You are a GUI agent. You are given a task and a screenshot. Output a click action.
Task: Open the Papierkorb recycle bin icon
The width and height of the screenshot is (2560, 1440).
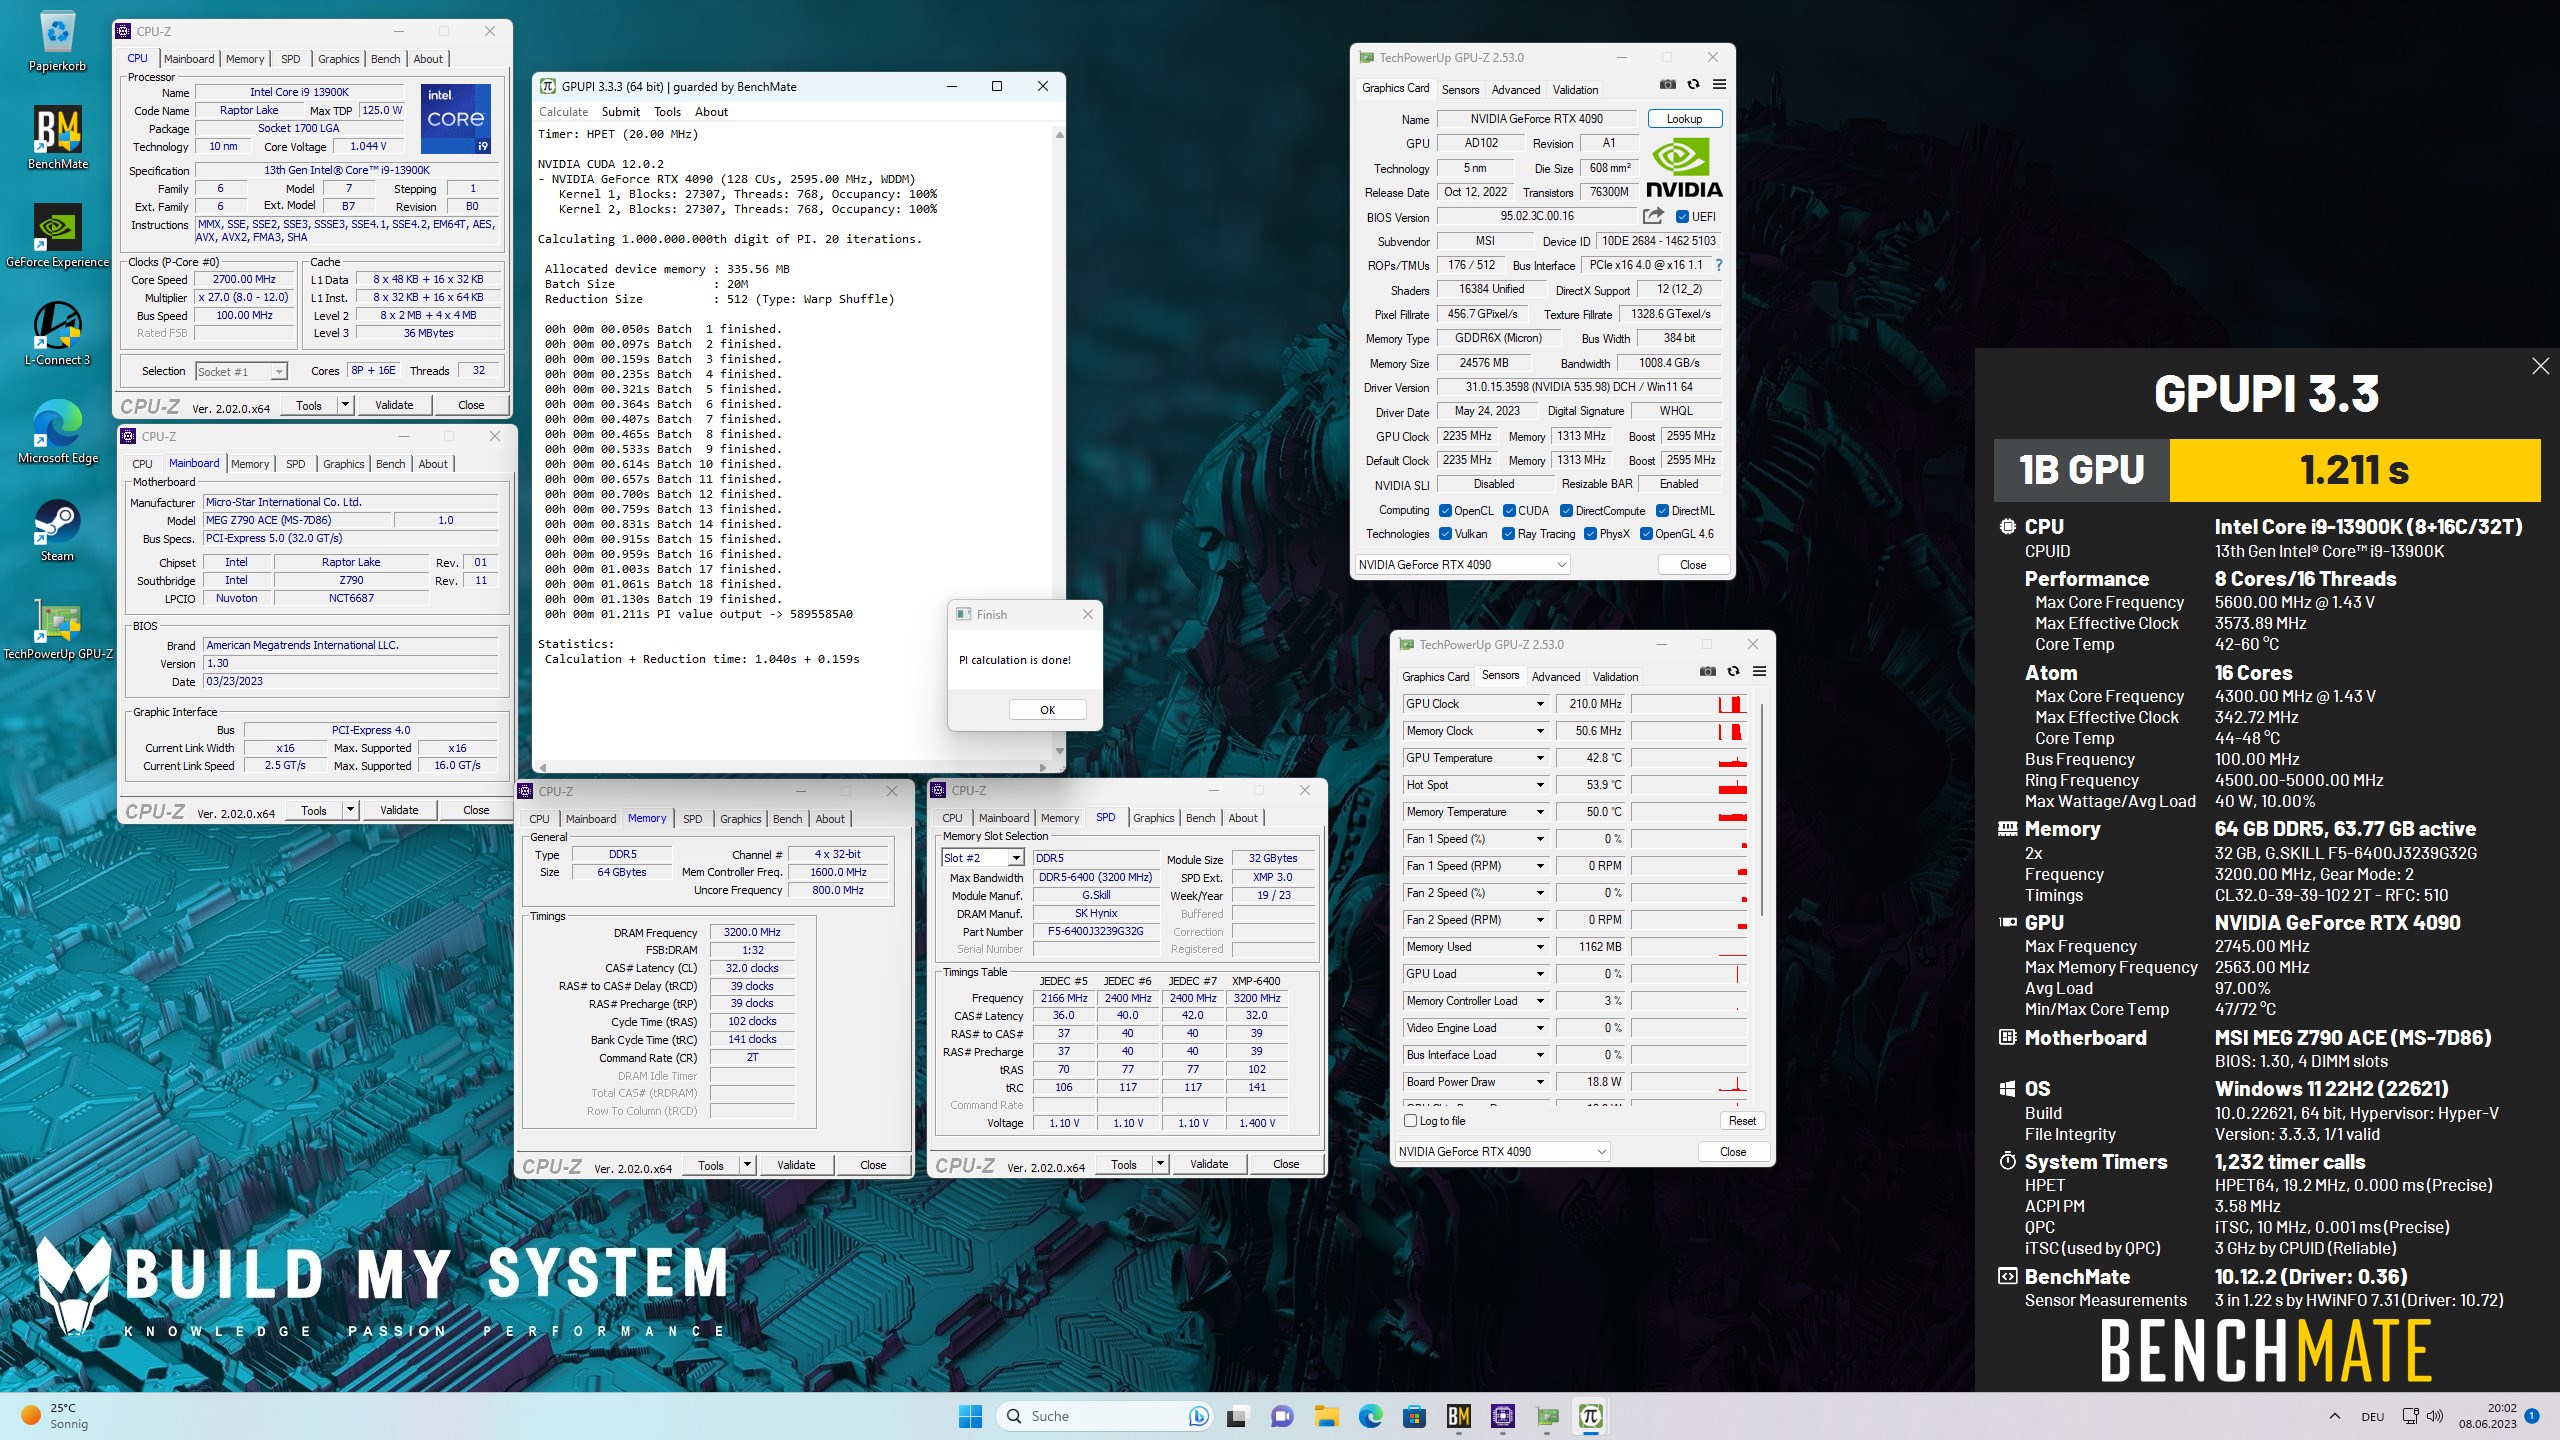[x=57, y=42]
